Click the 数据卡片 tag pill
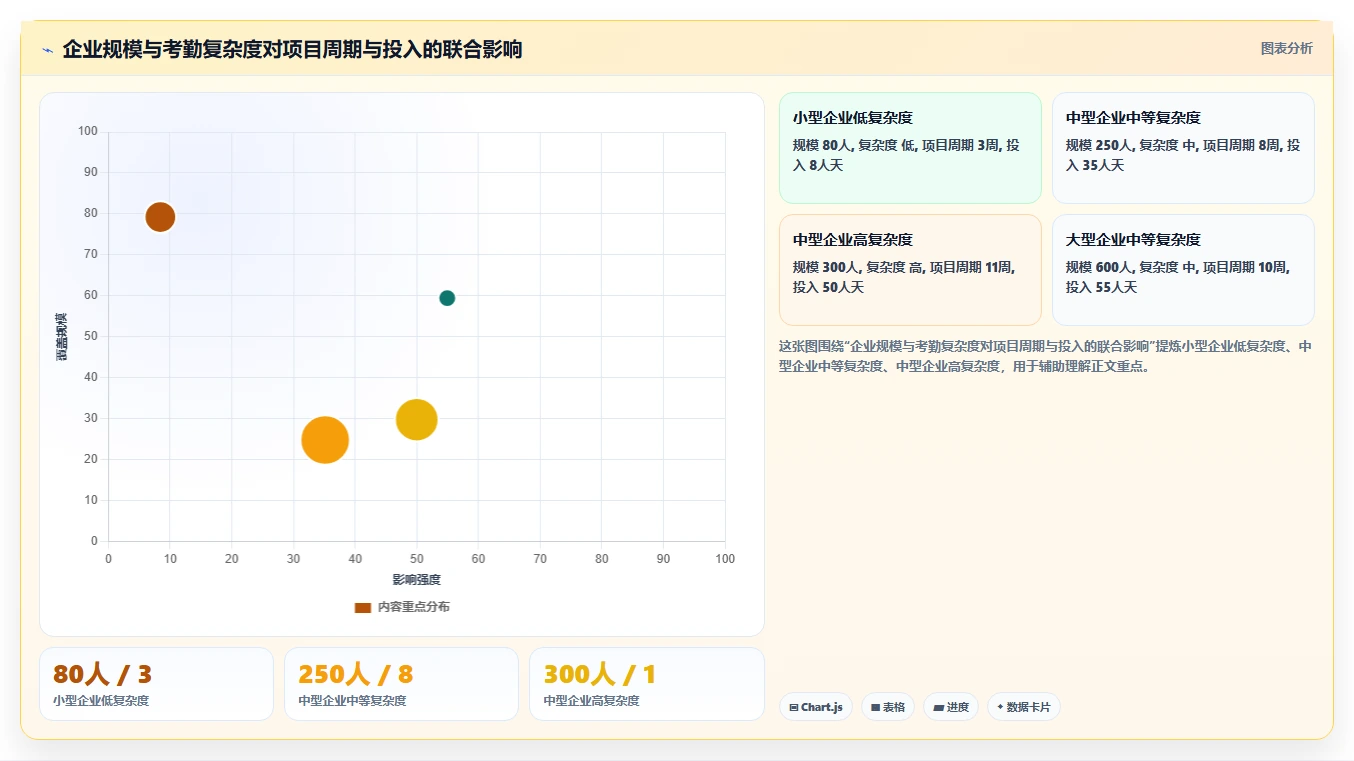Image resolution: width=1354 pixels, height=761 pixels. [1024, 707]
